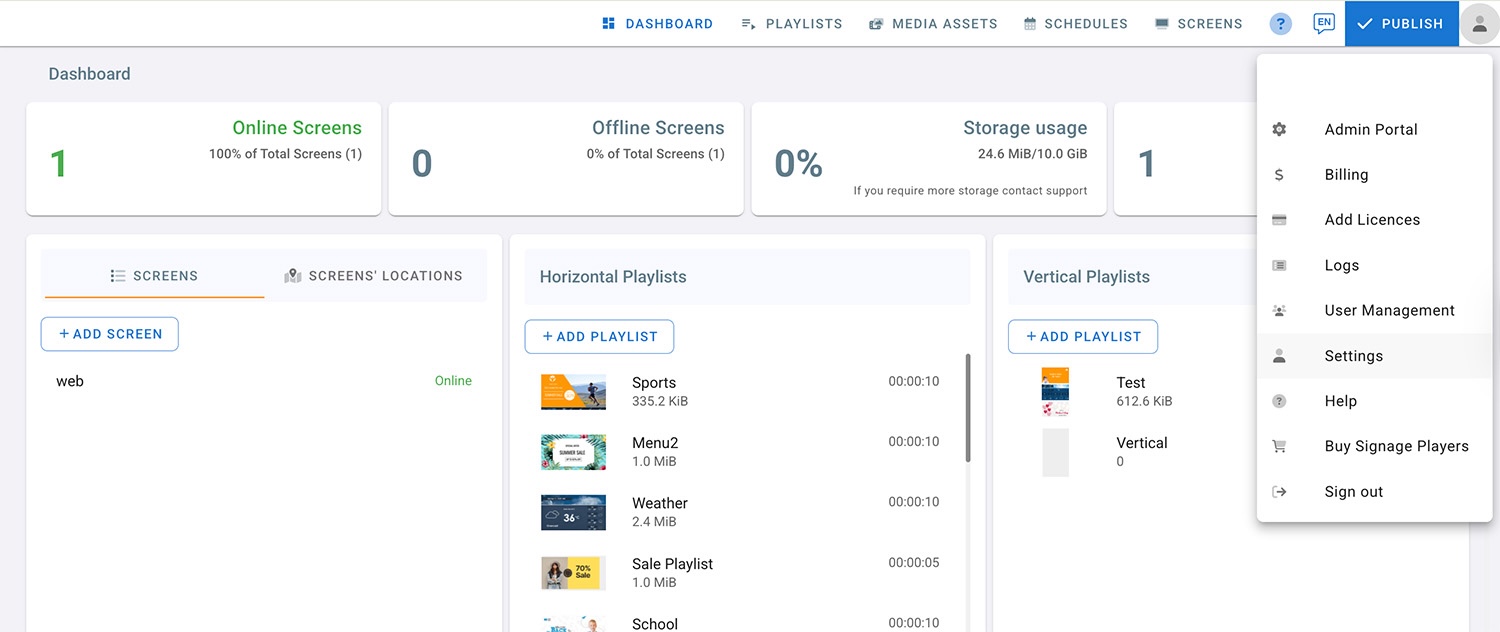Screen dimensions: 1500x632
Task: Click the Billing dollar sign icon
Action: pyautogui.click(x=1279, y=175)
